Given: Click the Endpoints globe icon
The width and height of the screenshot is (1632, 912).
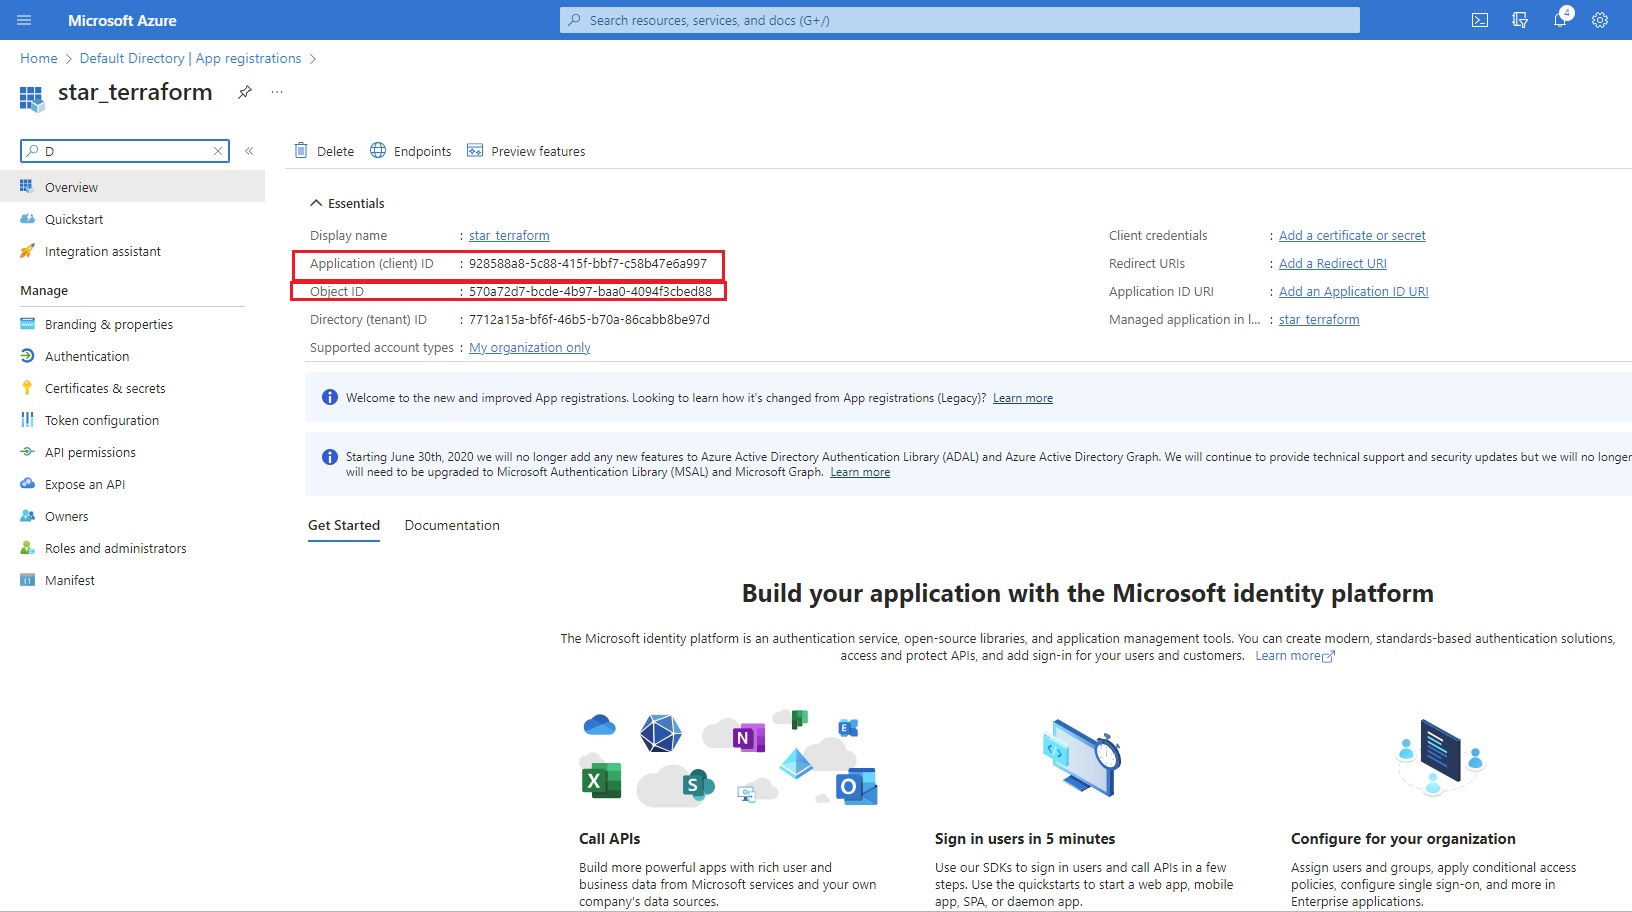Looking at the screenshot, I should pos(378,151).
